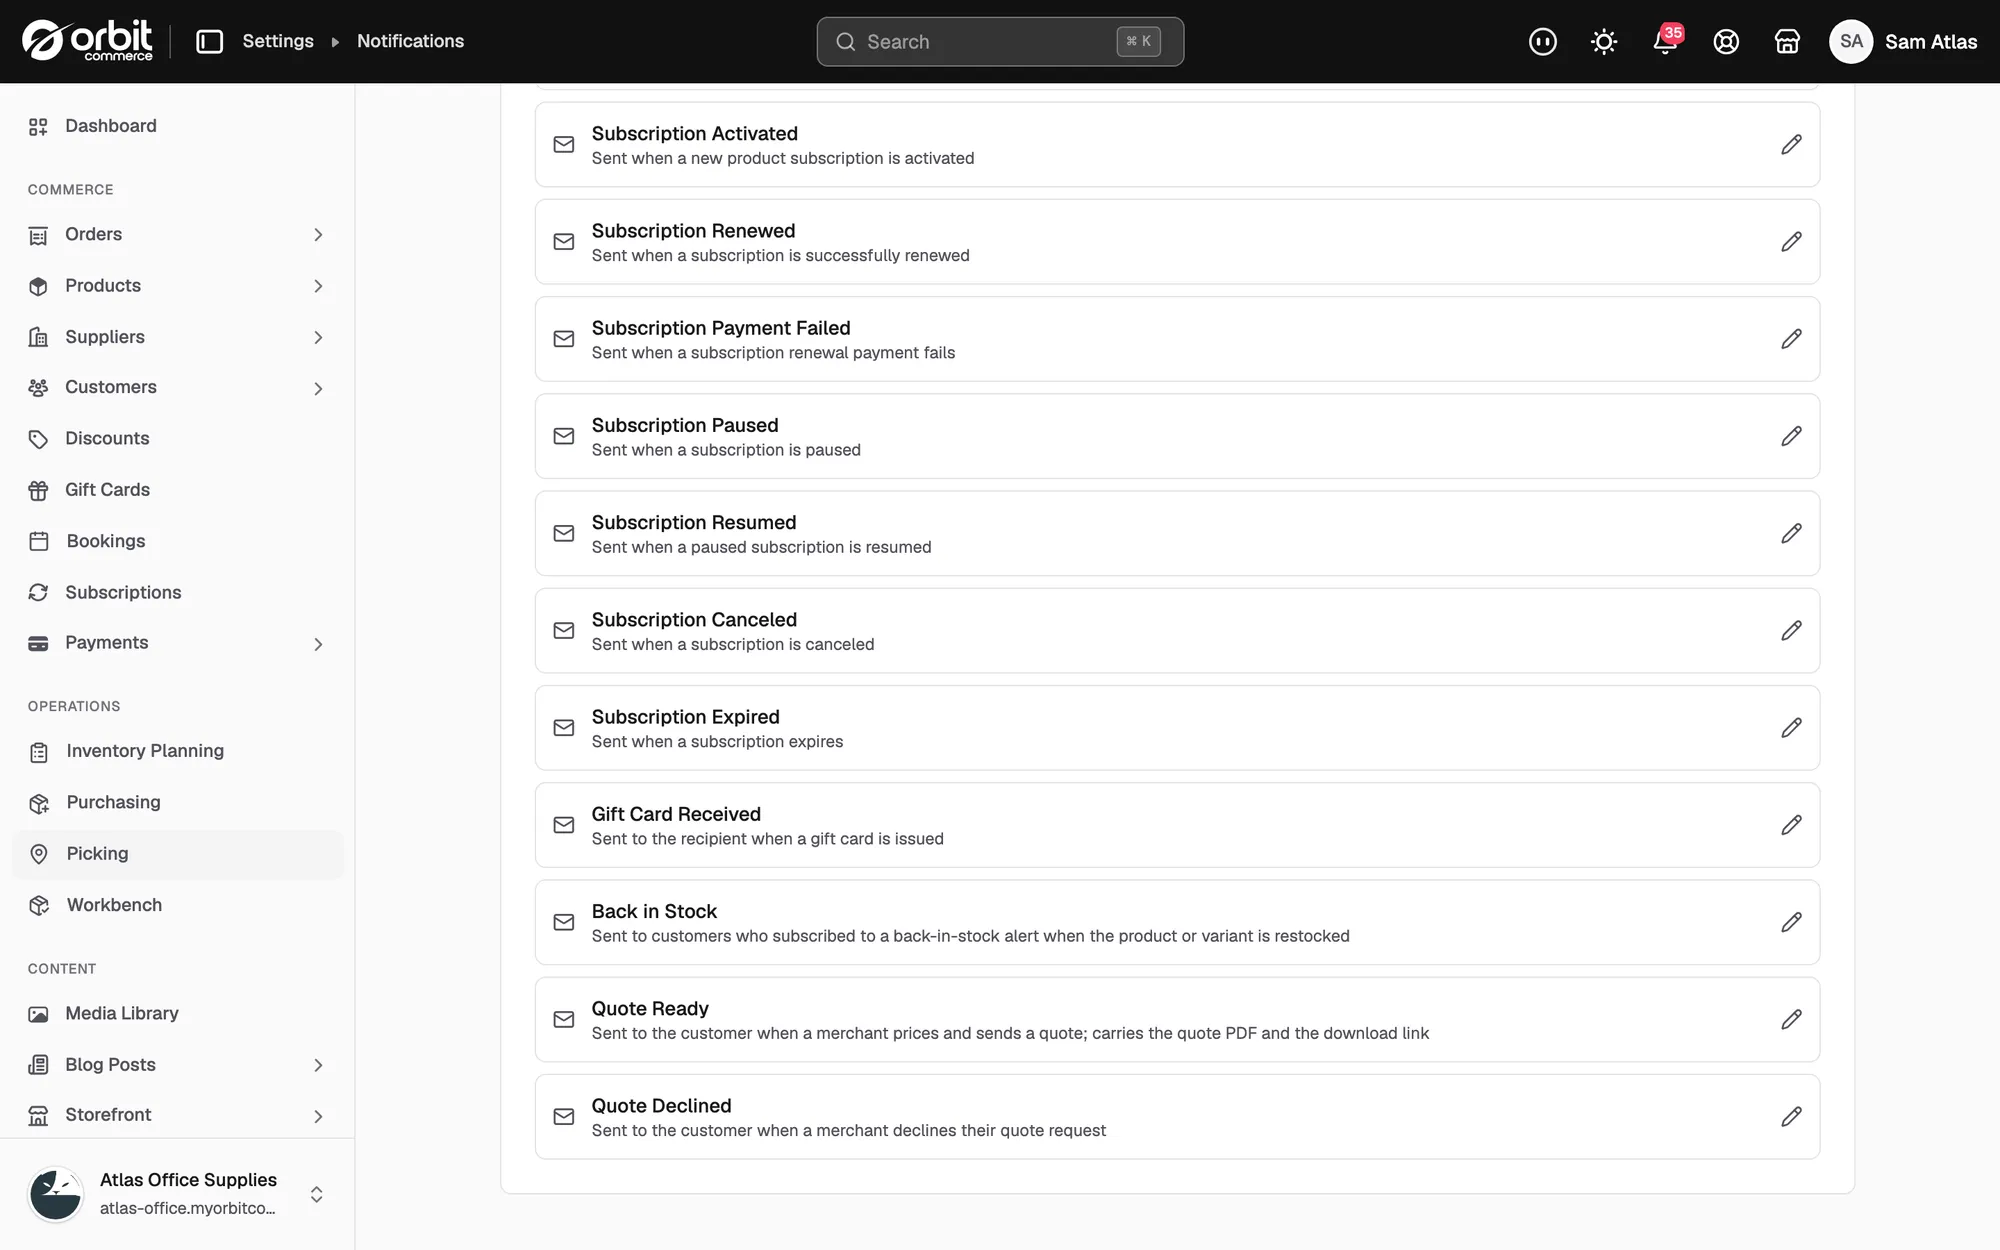
Task: Click the SA user avatar
Action: (1851, 41)
